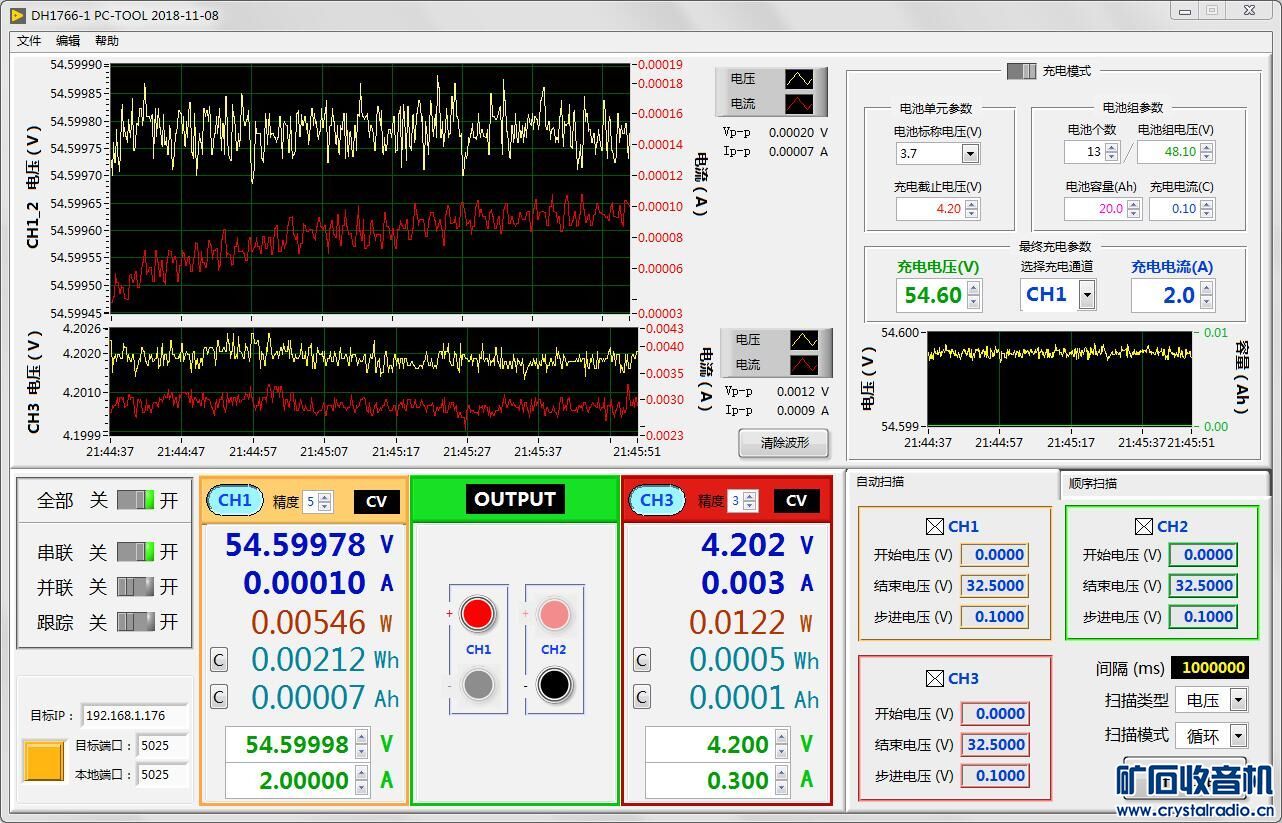The image size is (1282, 823).
Task: Click CH3 measured voltage reading 4.202
Action: point(743,545)
